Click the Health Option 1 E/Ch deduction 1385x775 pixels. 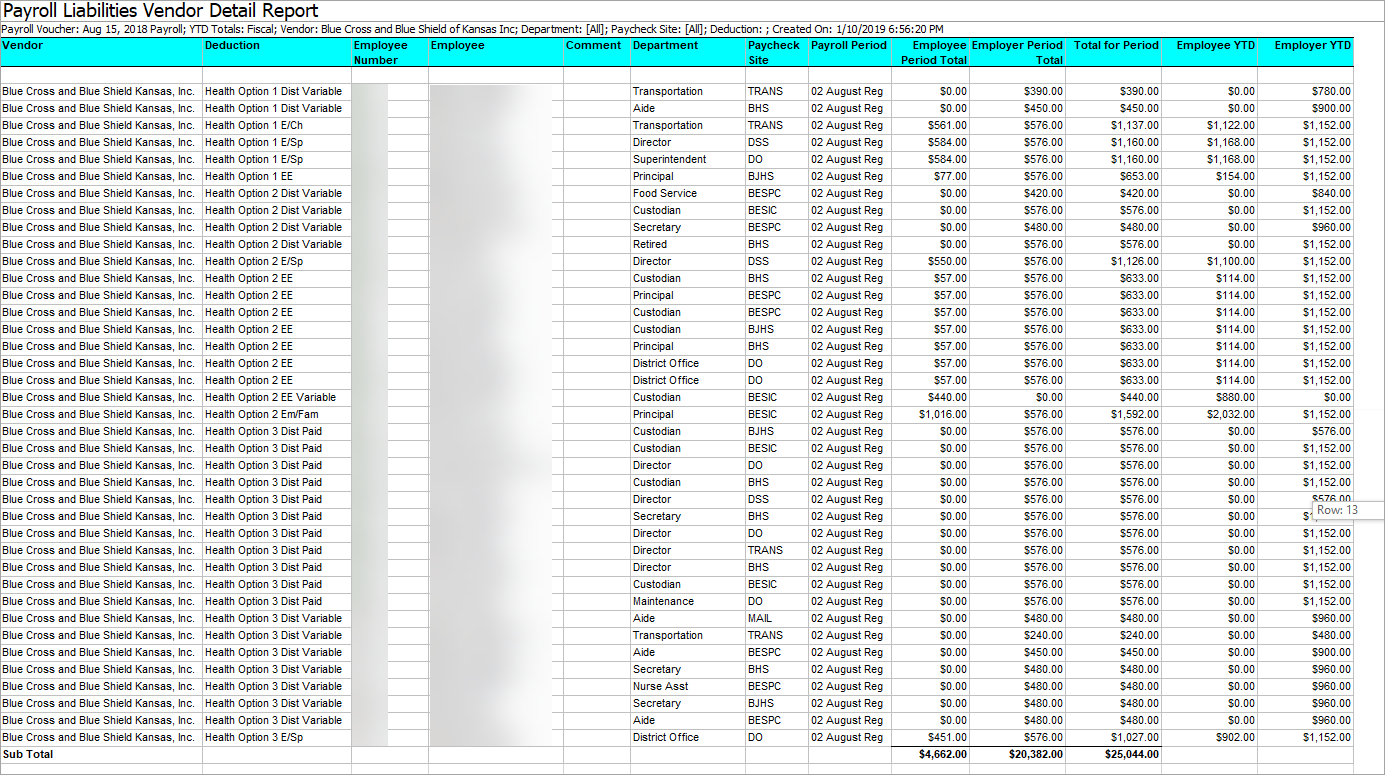point(254,126)
